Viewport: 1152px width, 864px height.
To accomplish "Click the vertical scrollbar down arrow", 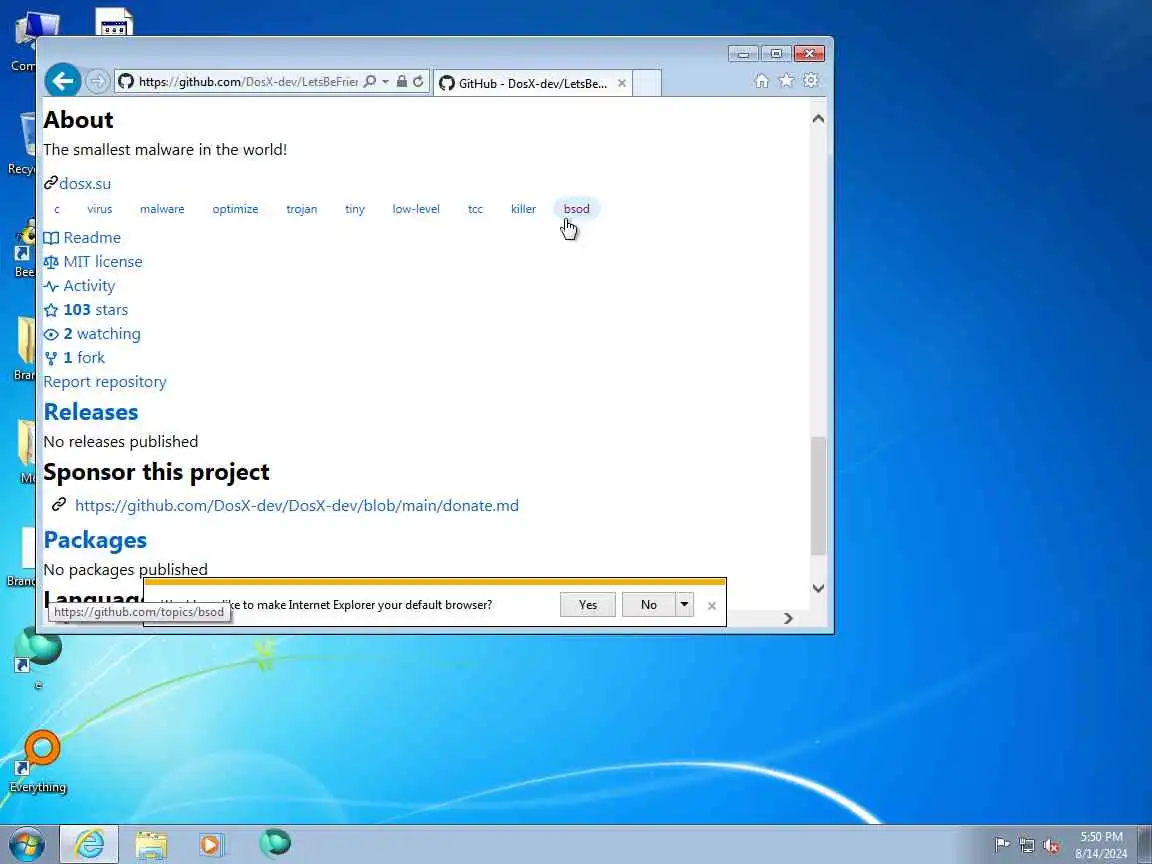I will point(818,588).
